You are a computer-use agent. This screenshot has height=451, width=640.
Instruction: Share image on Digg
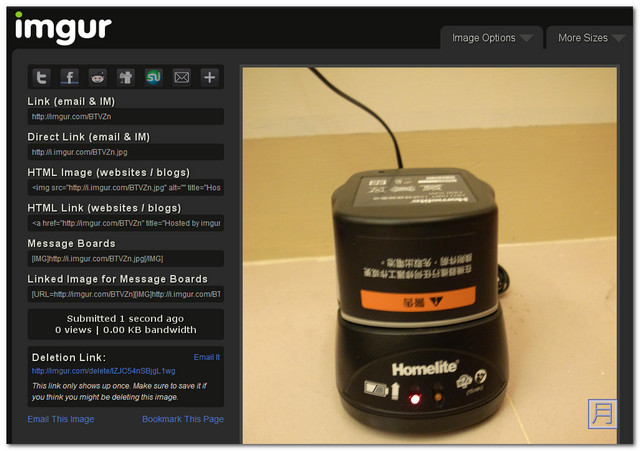point(126,77)
